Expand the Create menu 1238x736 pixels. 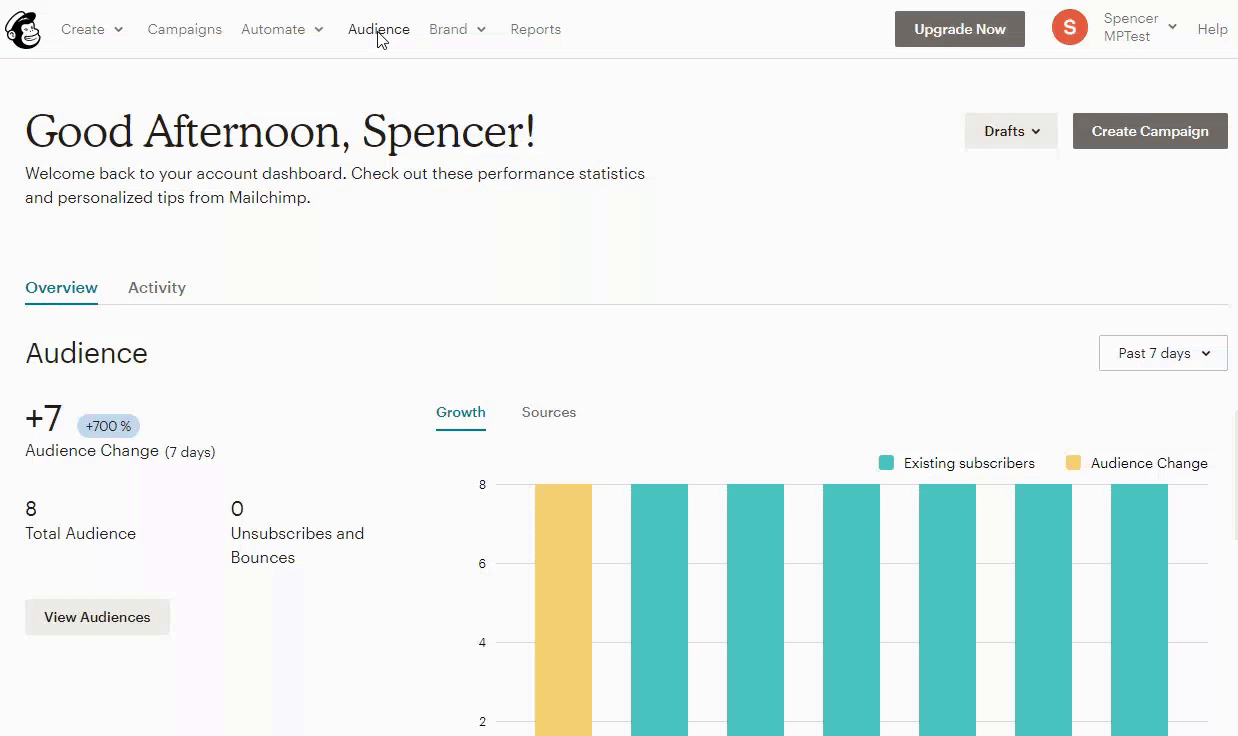pos(92,29)
